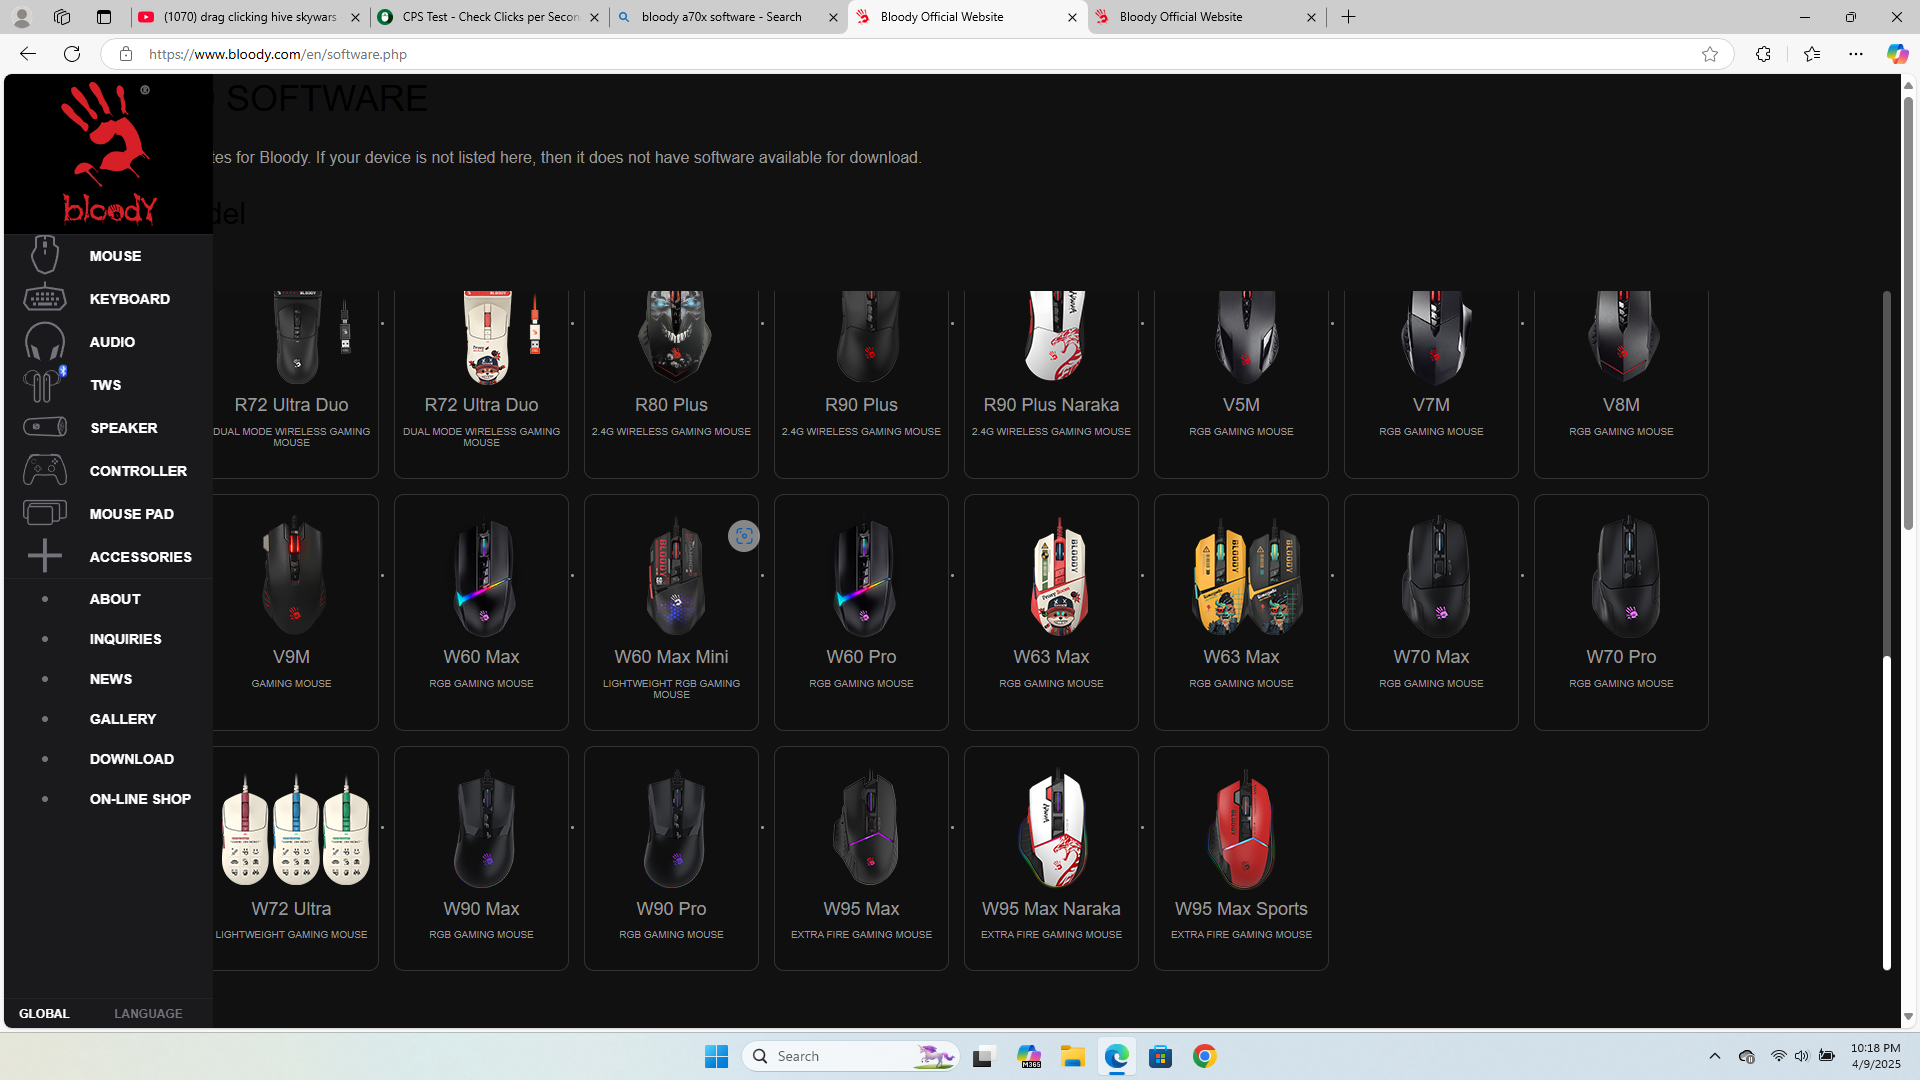Open the W90 Pro product image
This screenshot has width=1920, height=1080.
[x=674, y=829]
